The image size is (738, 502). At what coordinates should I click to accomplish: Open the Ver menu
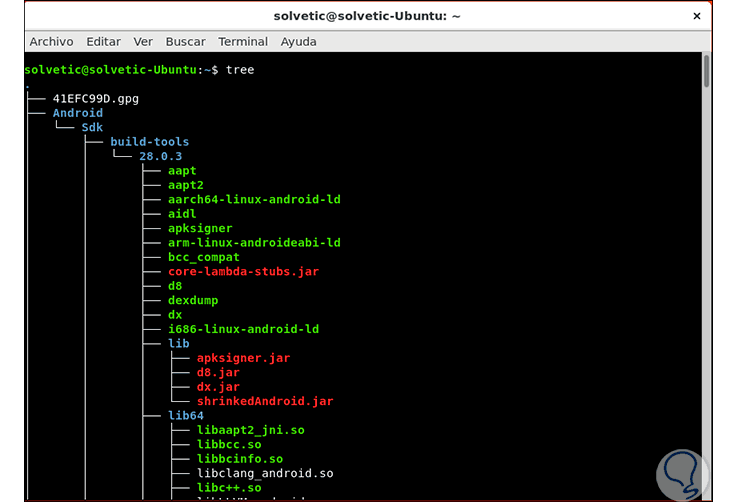143,42
